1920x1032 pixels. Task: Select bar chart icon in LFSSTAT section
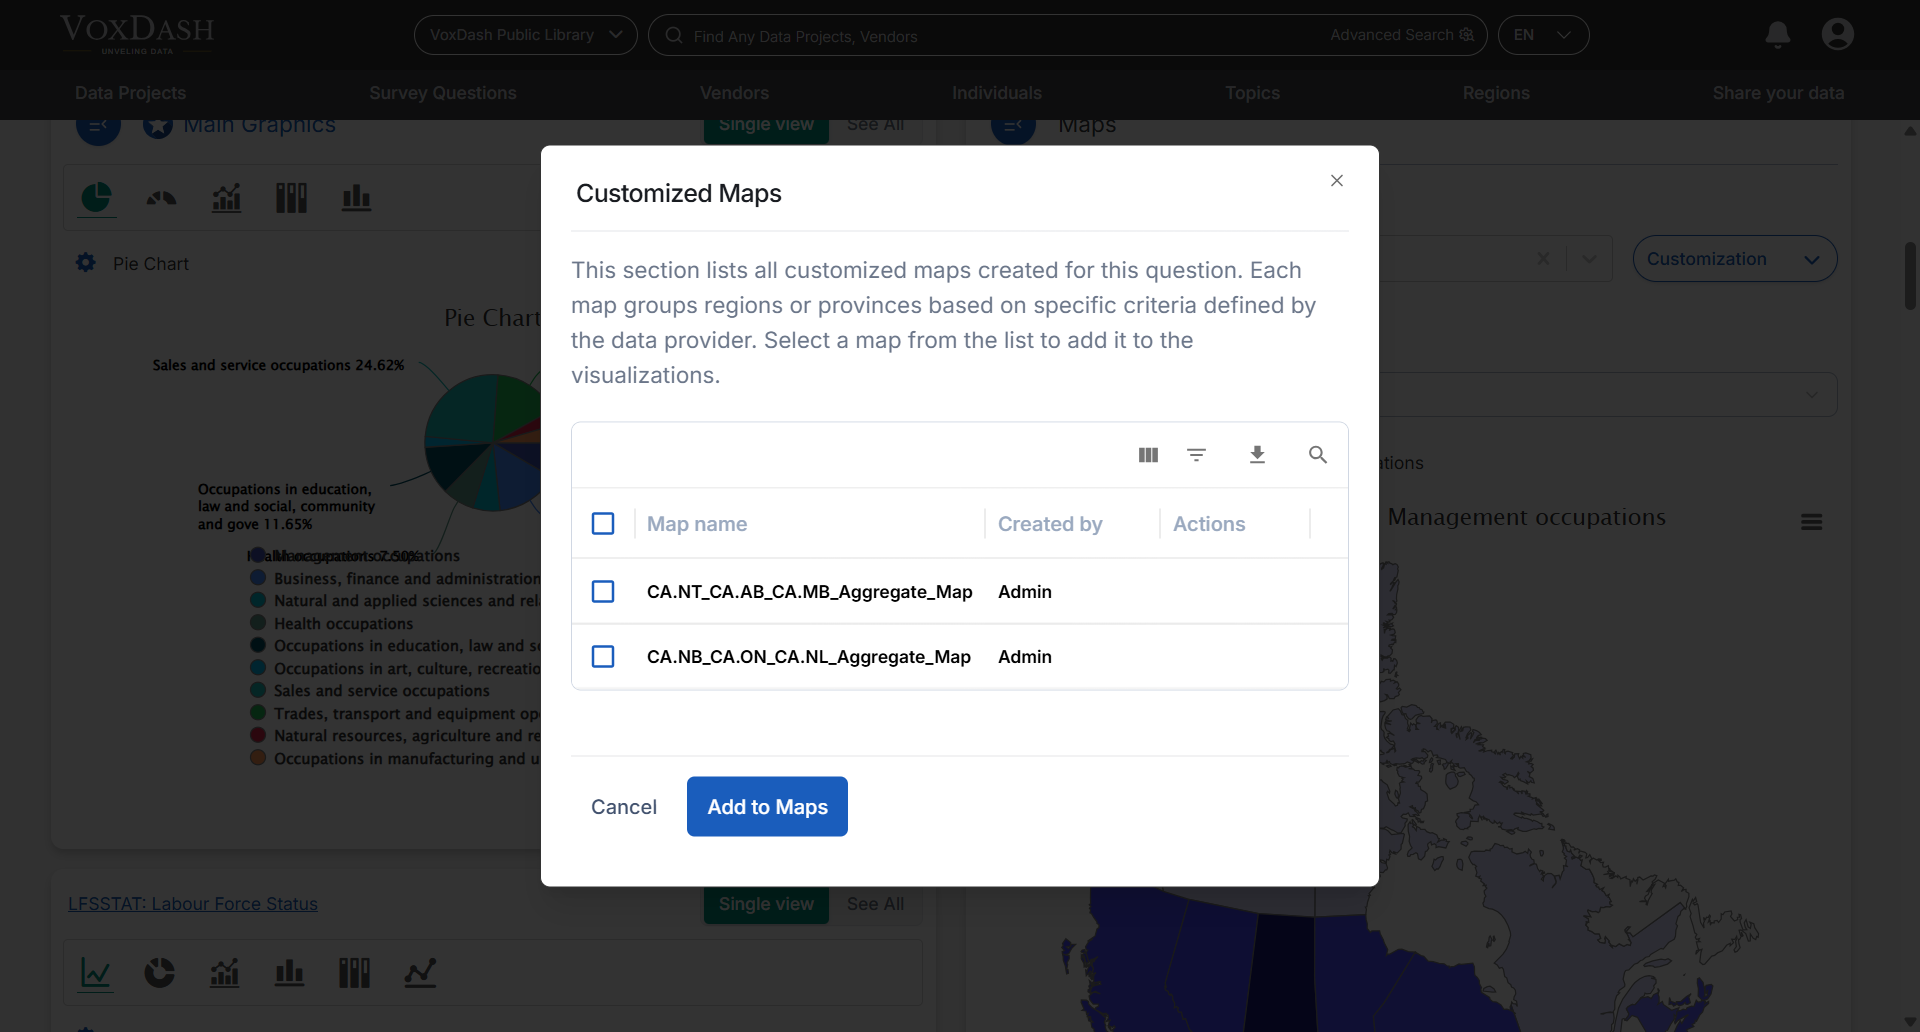[289, 973]
